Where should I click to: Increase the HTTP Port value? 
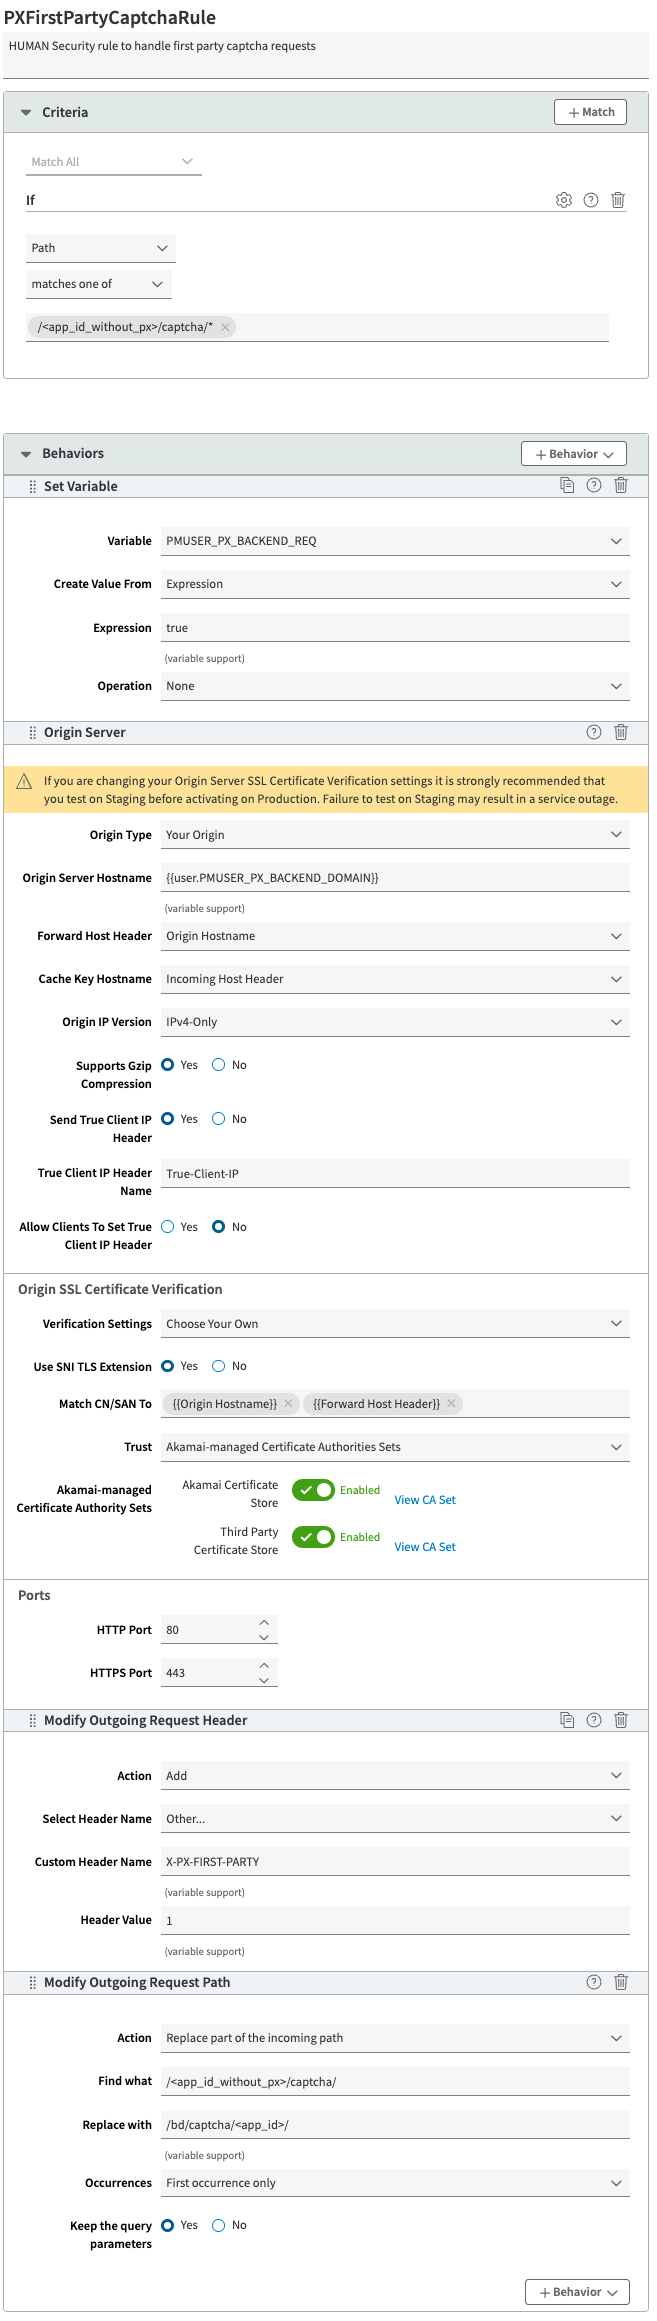click(264, 1622)
